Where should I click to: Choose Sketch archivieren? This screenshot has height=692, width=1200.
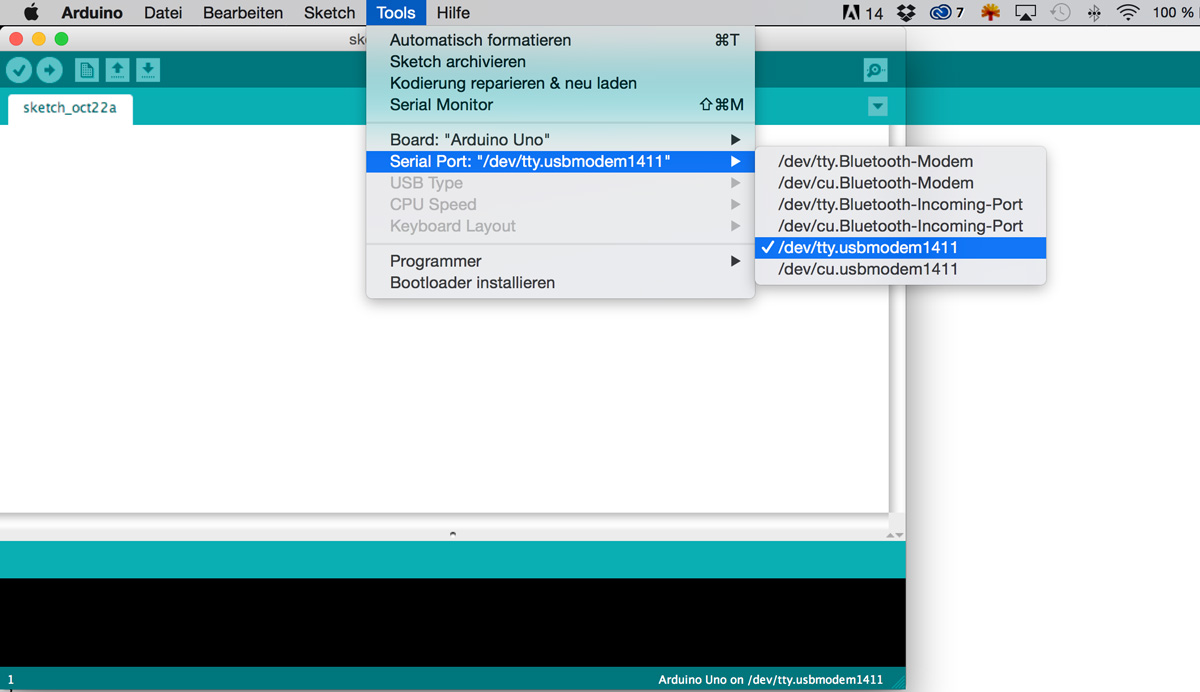tap(560, 62)
